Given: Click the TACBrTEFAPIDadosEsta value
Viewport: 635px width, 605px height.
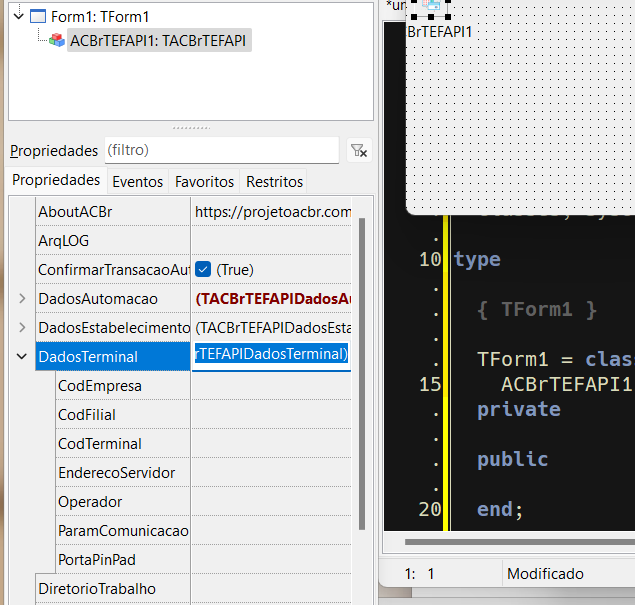Looking at the screenshot, I should 272,328.
